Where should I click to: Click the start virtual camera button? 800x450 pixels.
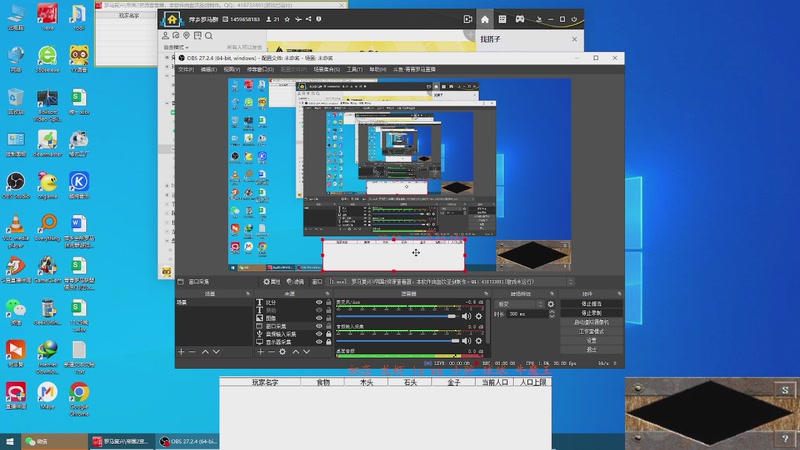click(591, 322)
